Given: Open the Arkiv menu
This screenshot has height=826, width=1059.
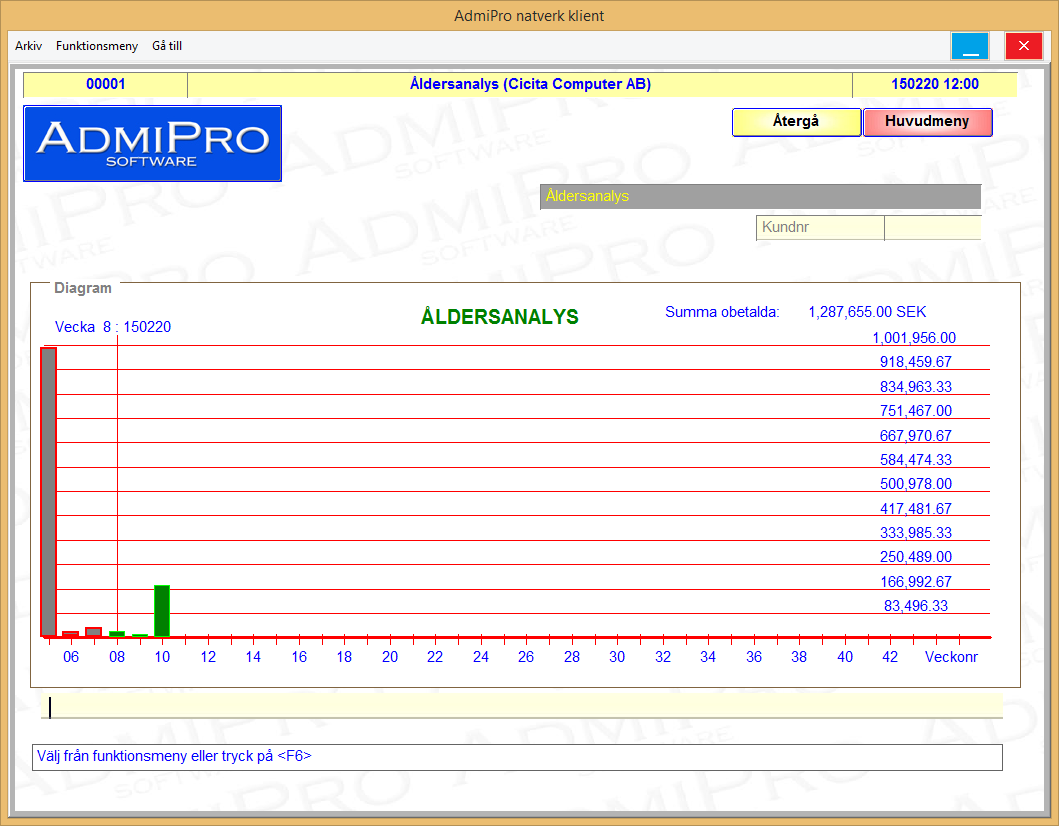Looking at the screenshot, I should tap(28, 46).
